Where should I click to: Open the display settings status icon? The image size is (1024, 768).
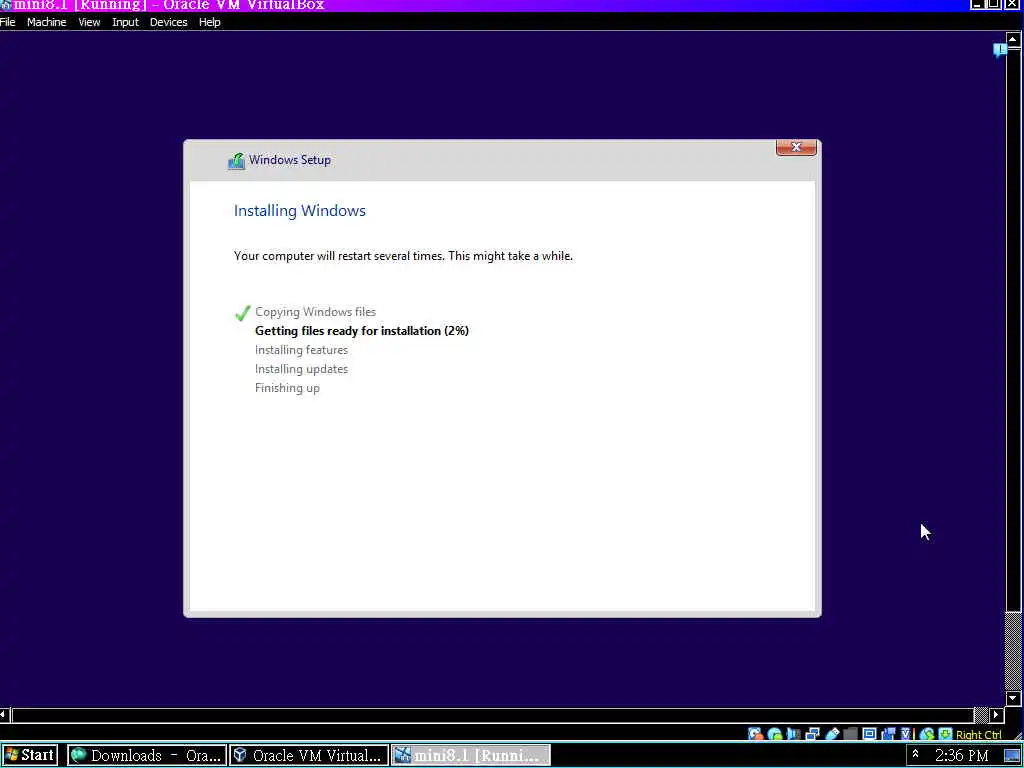869,734
